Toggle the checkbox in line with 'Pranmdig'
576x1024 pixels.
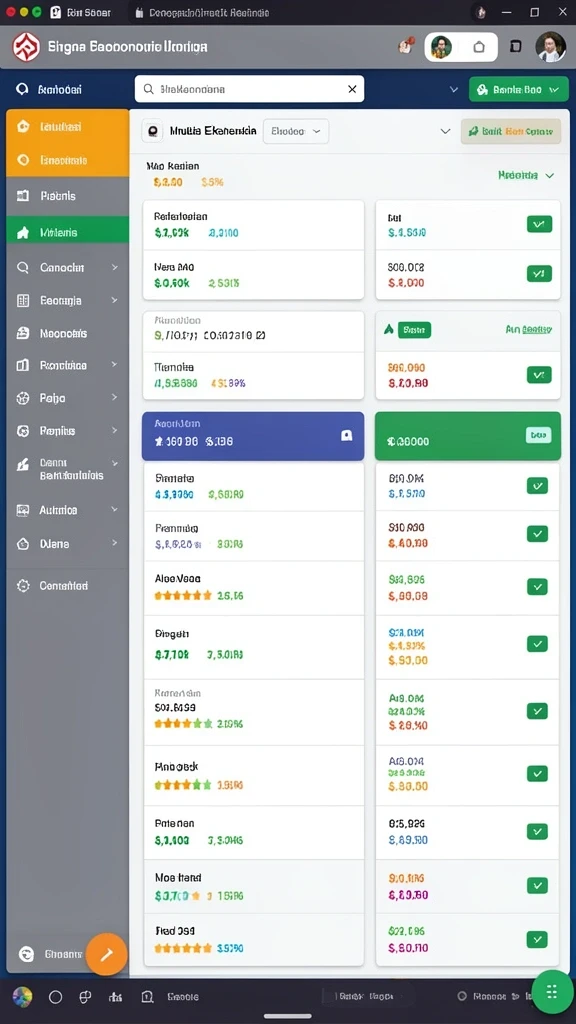(537, 534)
